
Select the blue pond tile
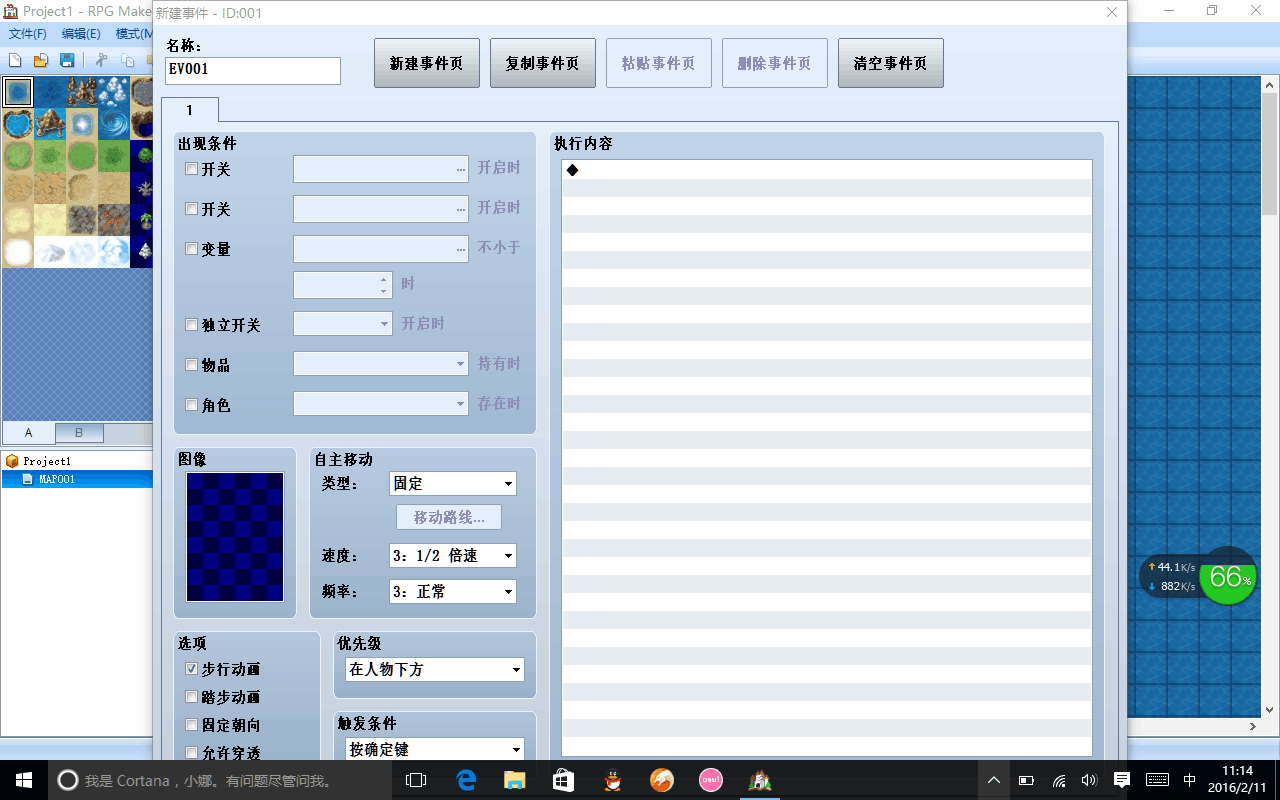(x=18, y=124)
